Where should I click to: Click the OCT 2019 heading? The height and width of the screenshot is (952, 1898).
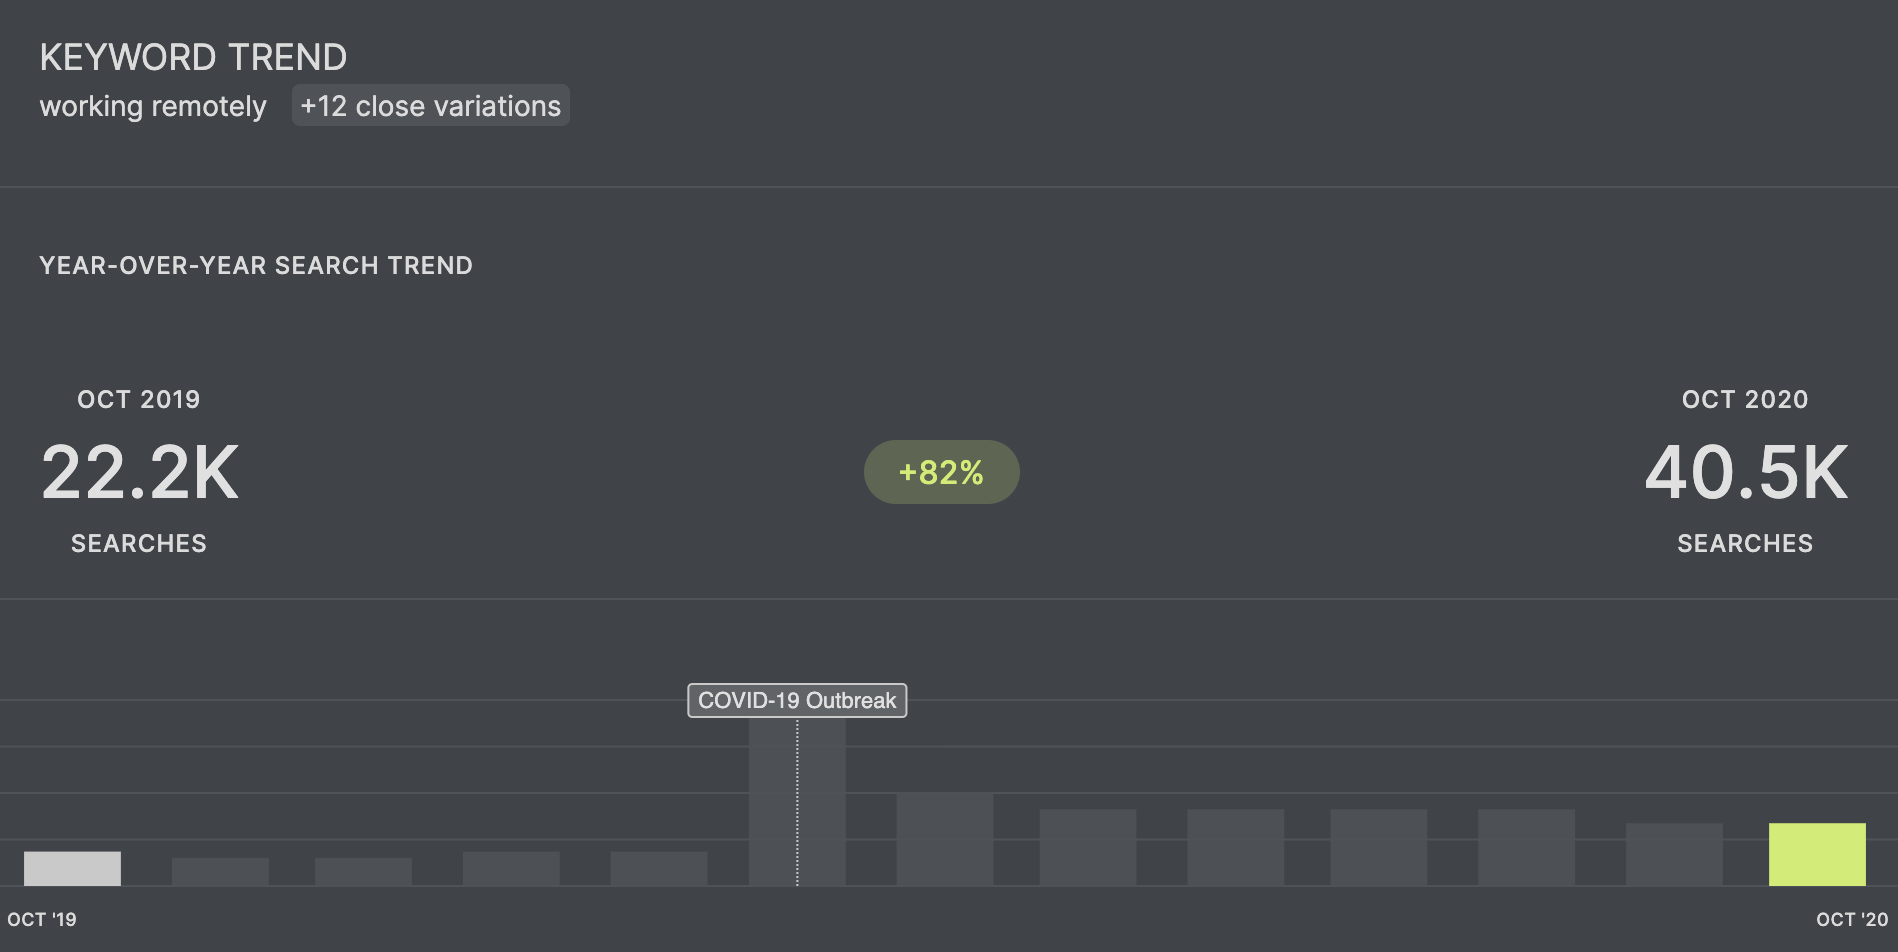(139, 399)
